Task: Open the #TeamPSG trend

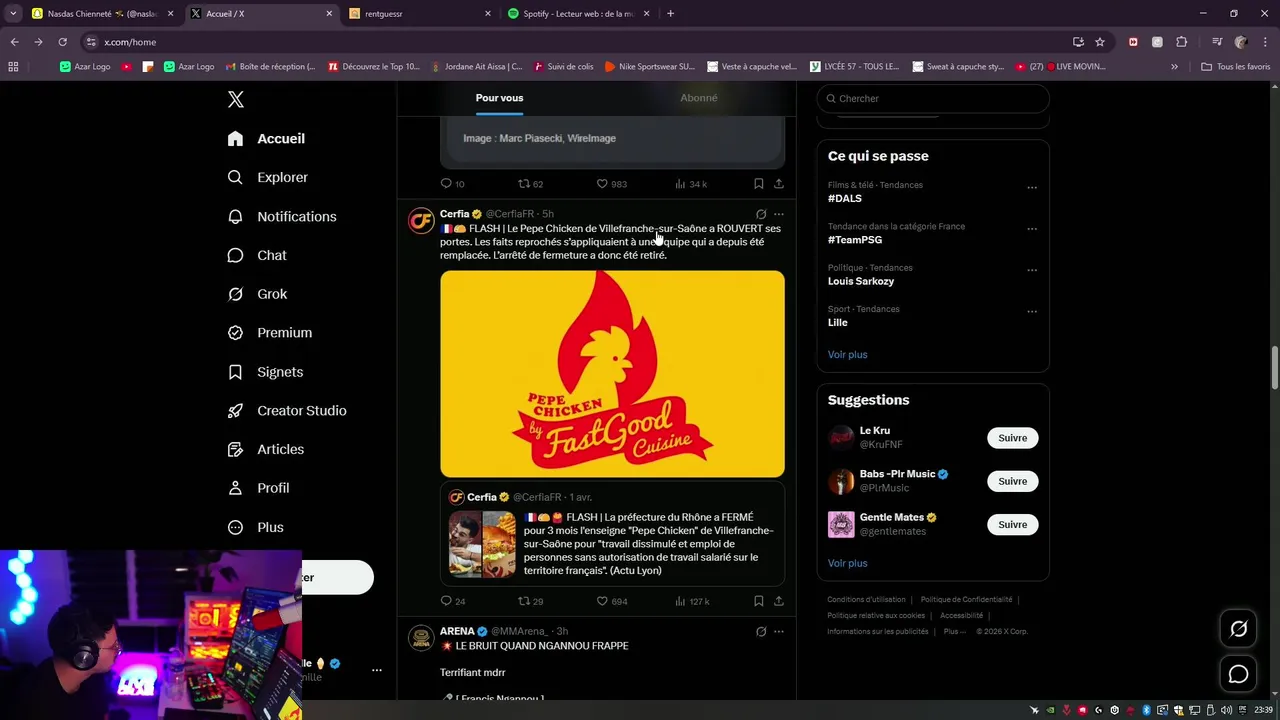Action: [x=855, y=240]
